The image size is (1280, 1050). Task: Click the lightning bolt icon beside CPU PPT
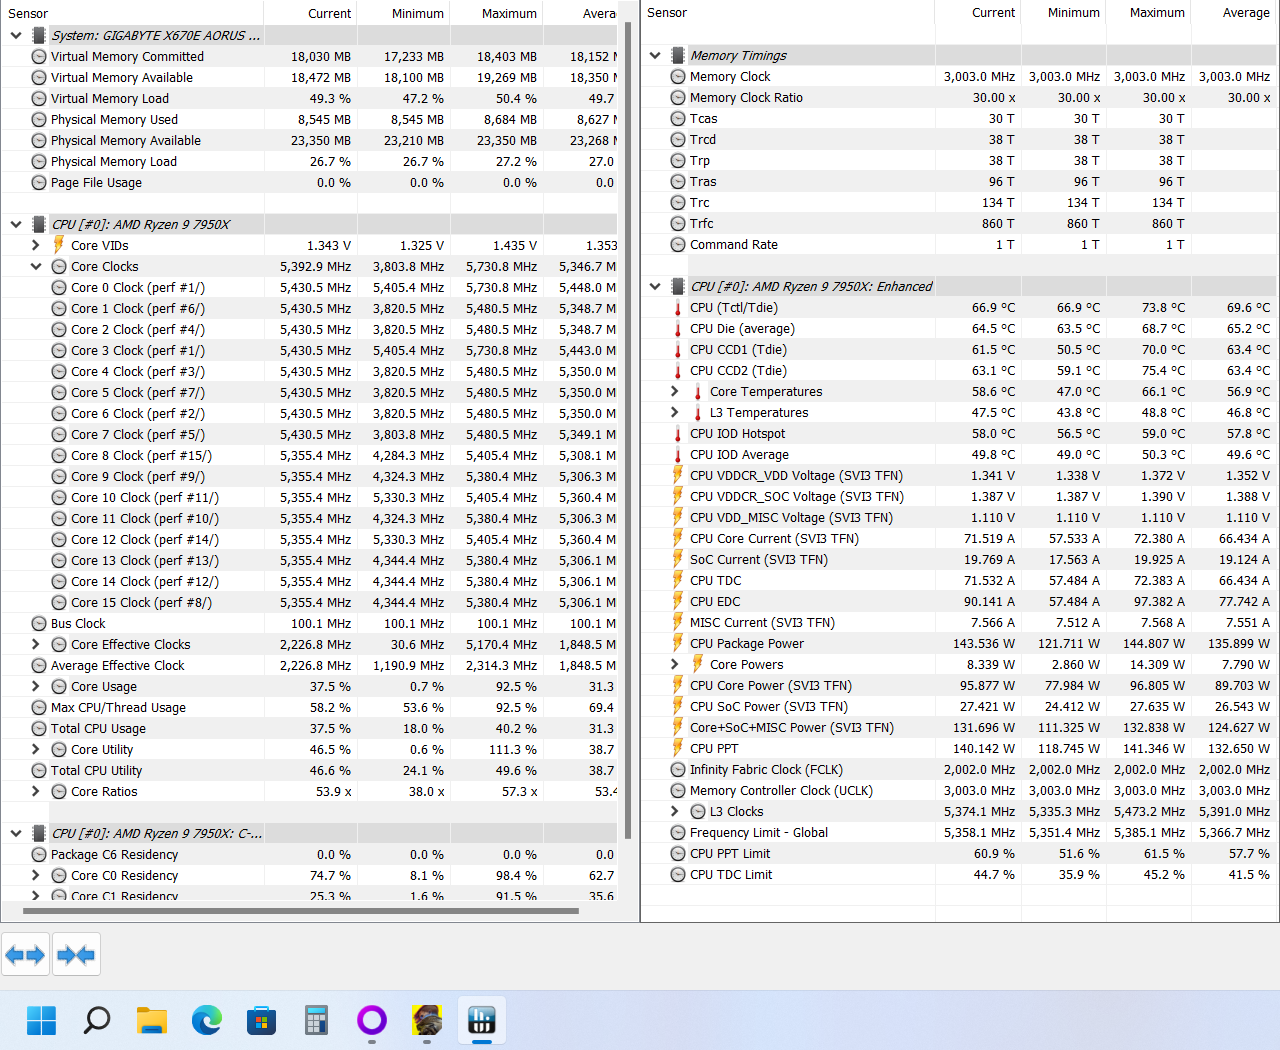pos(678,749)
